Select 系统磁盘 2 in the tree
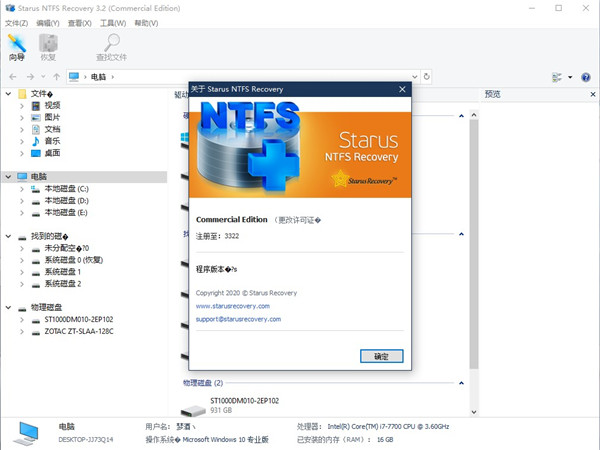 62,284
